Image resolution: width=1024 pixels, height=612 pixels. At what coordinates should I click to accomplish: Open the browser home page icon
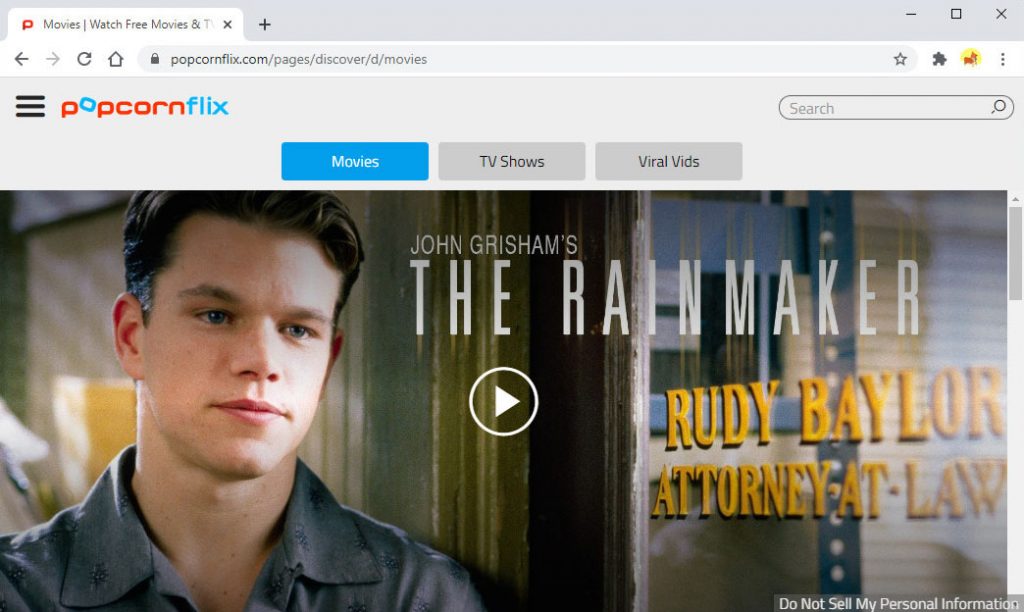coord(116,59)
